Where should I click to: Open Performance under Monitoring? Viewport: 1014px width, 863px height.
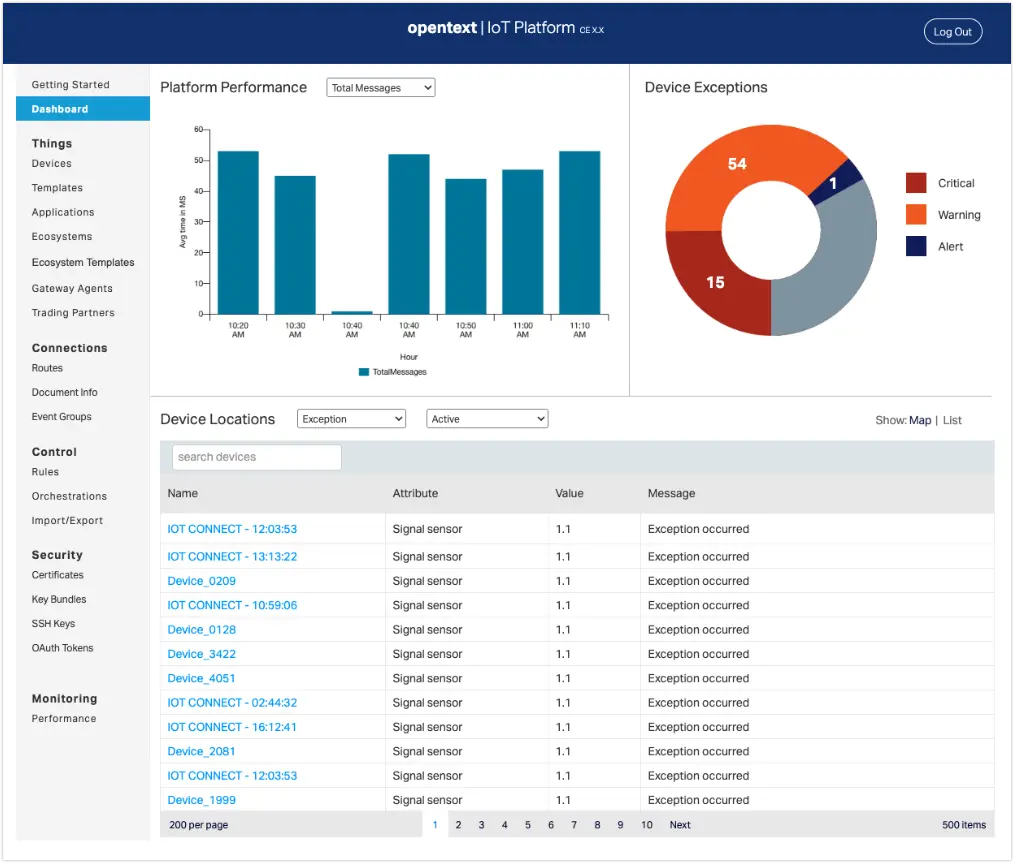64,718
